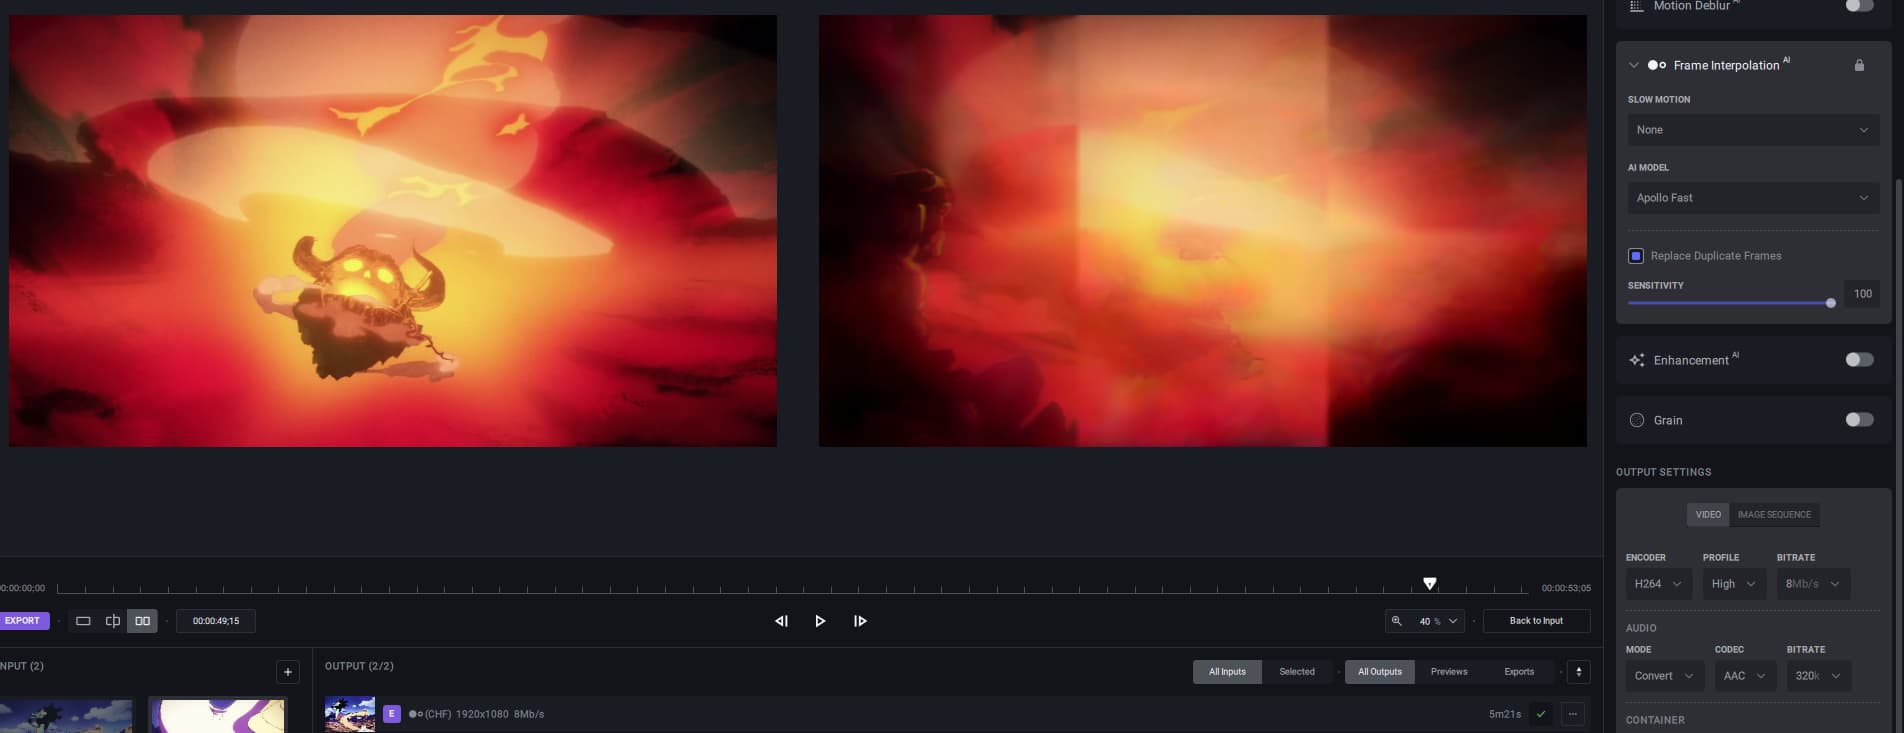Viewport: 1904px width, 733px height.
Task: Open the output row more options menu
Action: point(1573,714)
